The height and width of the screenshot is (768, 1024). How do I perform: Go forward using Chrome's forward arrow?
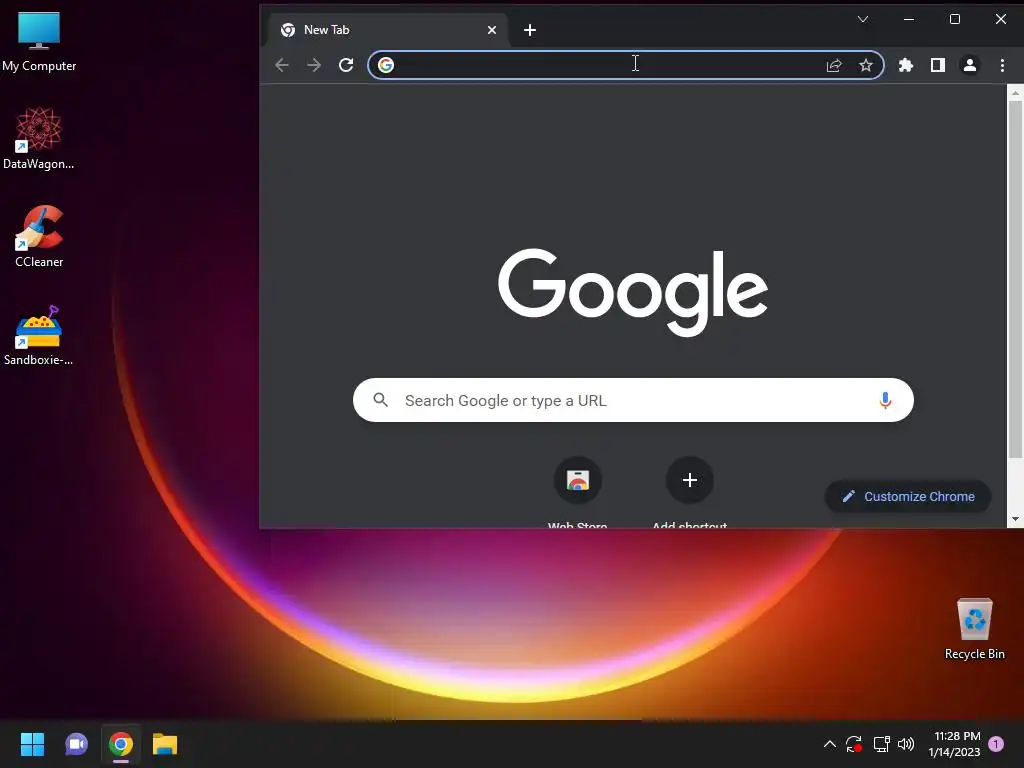coord(314,65)
